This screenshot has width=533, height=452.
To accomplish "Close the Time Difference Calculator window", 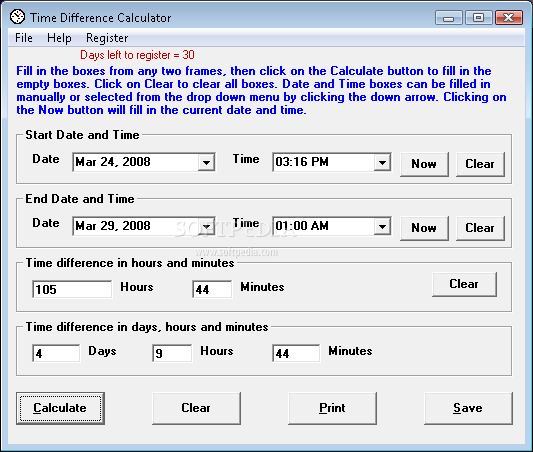I will click(509, 18).
